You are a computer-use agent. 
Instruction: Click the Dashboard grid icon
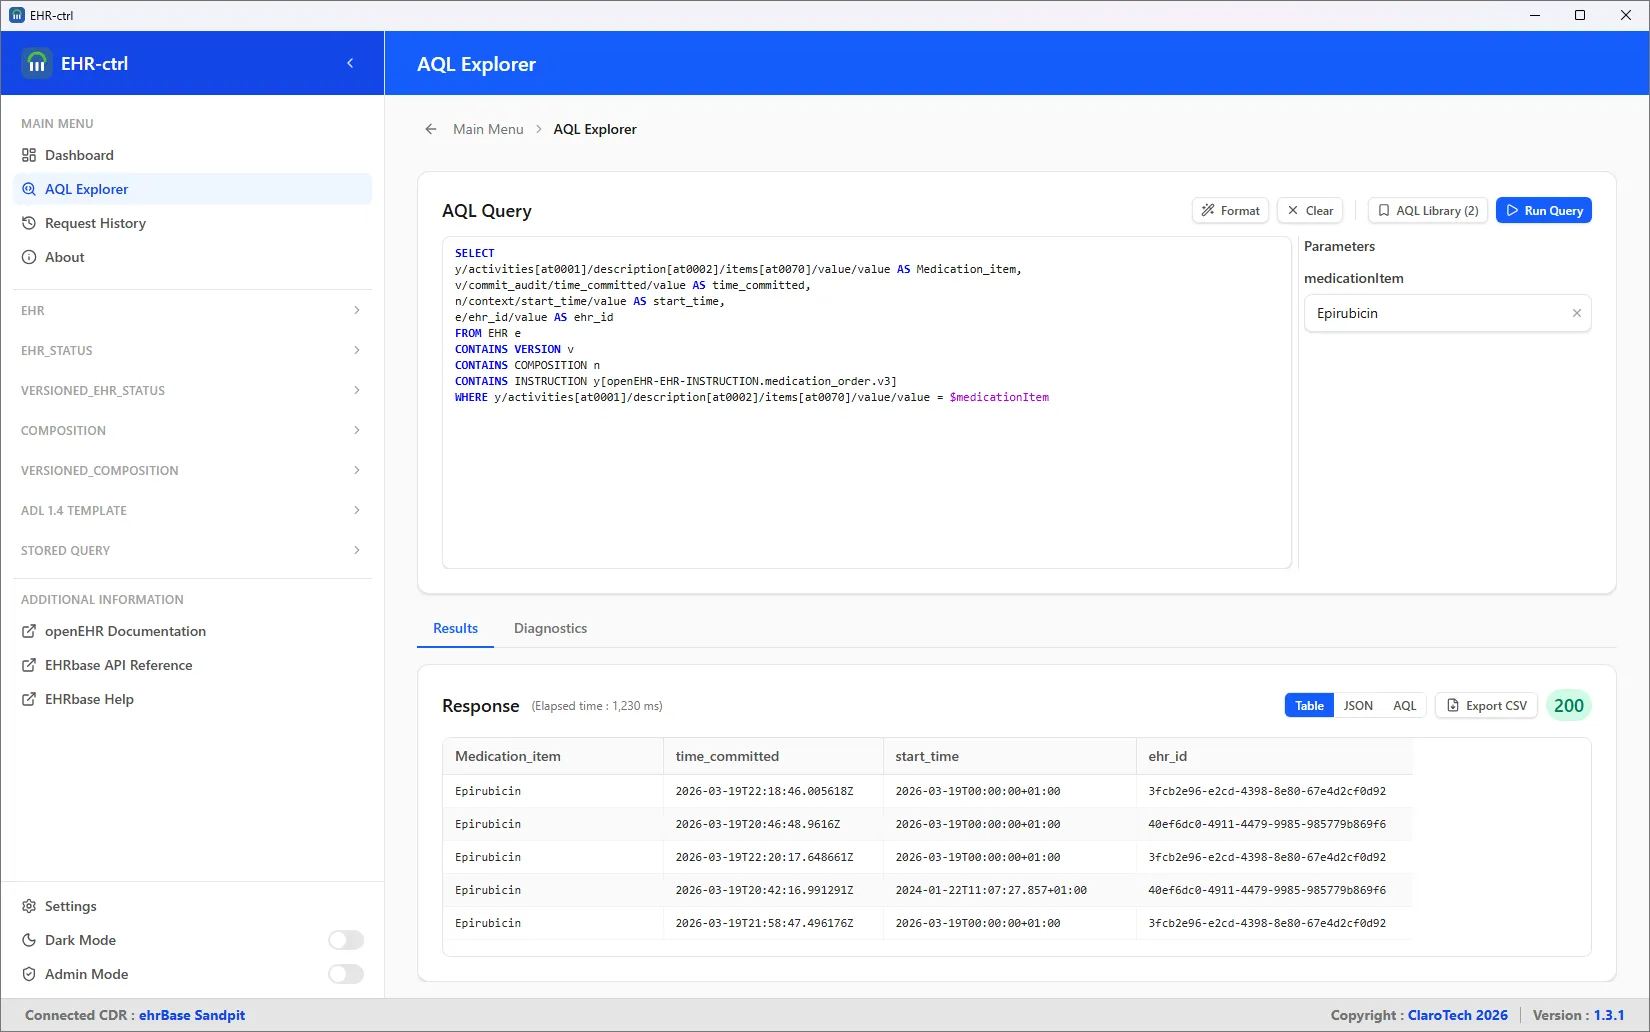pos(29,155)
